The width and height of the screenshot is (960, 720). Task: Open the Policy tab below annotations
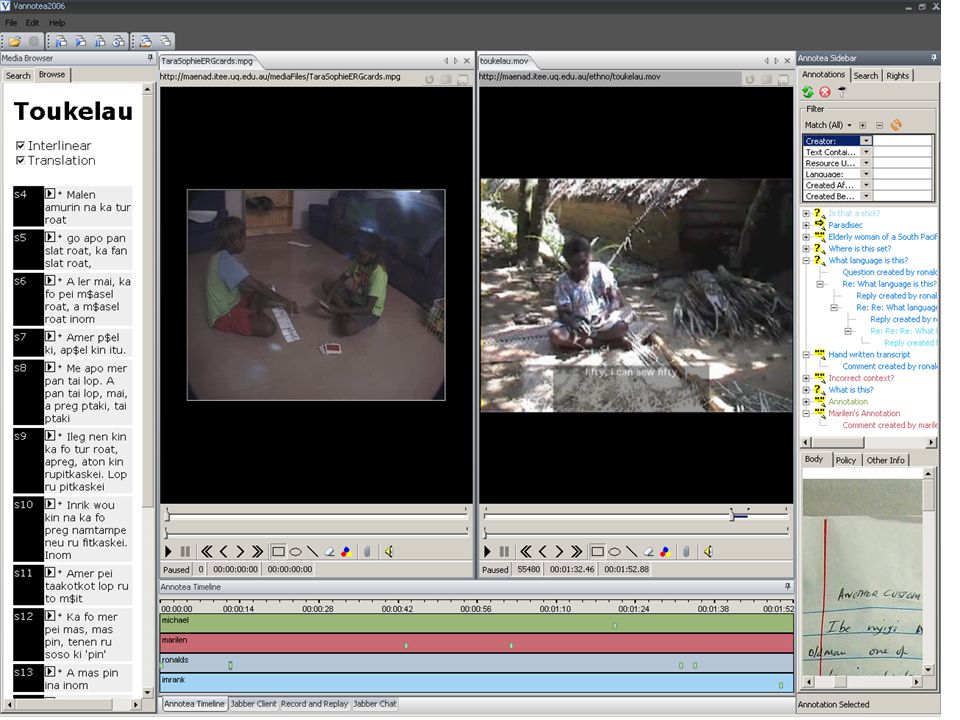coord(846,460)
